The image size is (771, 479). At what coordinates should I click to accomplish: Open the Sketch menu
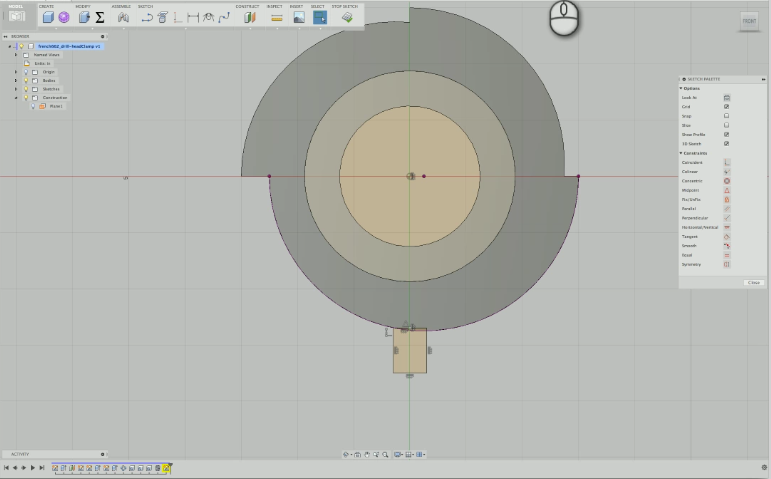coord(145,6)
